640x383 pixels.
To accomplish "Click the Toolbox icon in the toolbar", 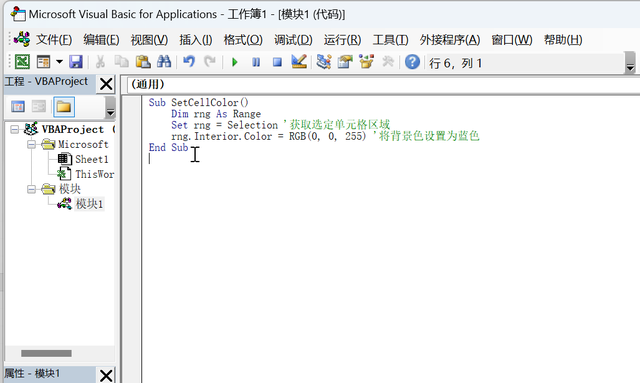I will [x=388, y=62].
